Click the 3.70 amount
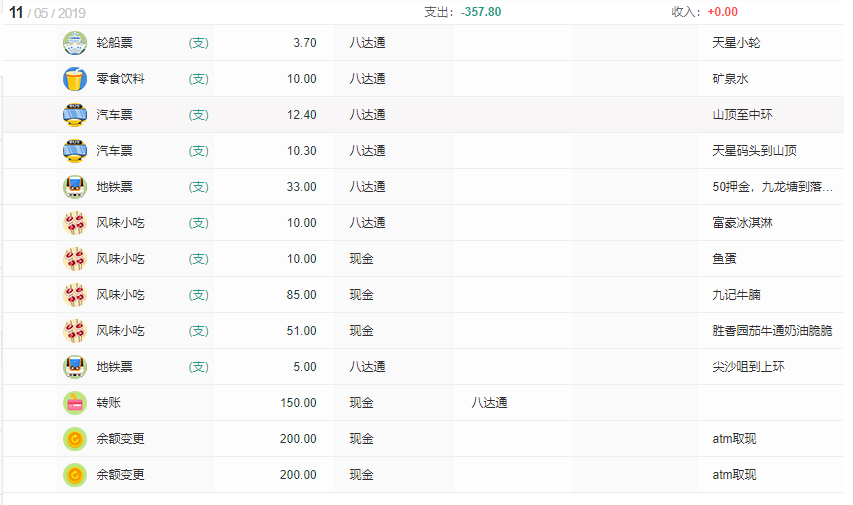This screenshot has height=505, width=853. pyautogui.click(x=305, y=43)
